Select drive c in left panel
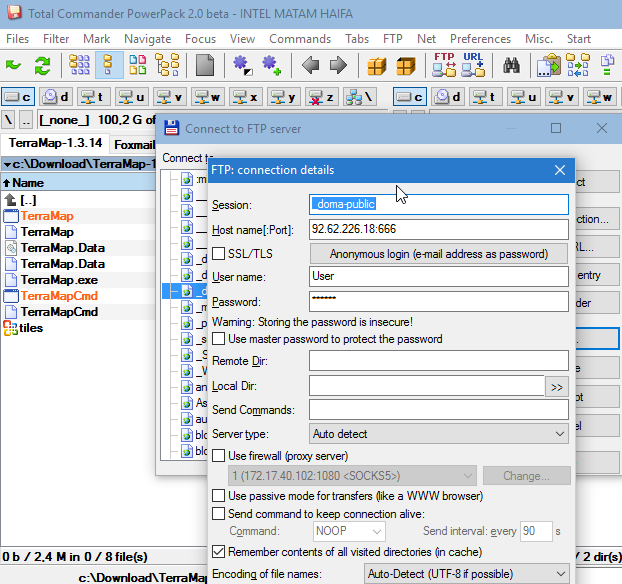The height and width of the screenshot is (584, 622). pyautogui.click(x=18, y=97)
